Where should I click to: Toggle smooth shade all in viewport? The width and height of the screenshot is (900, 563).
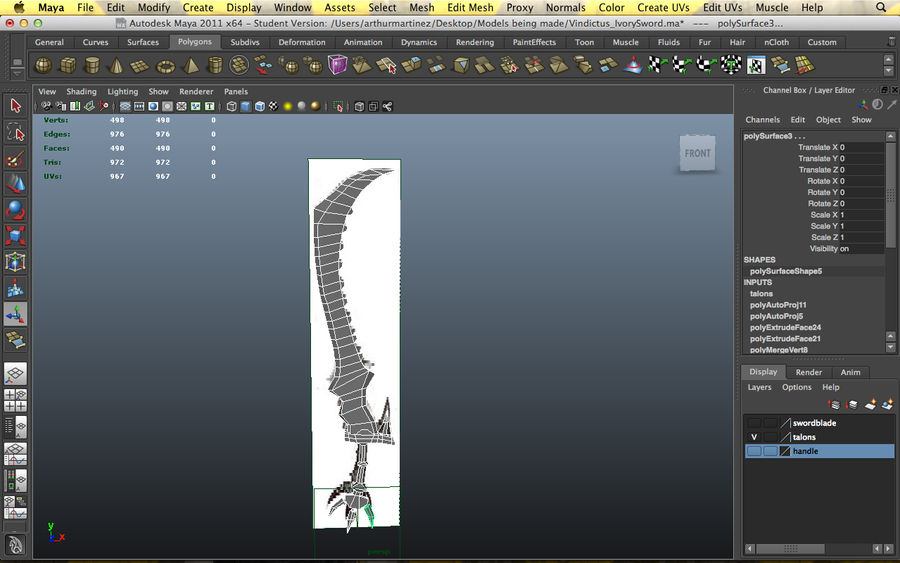246,106
